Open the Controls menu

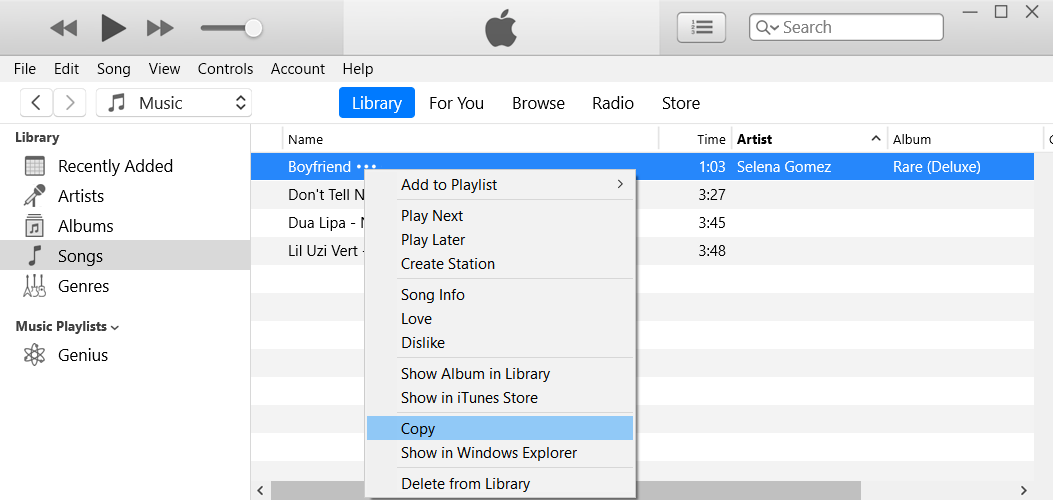226,68
